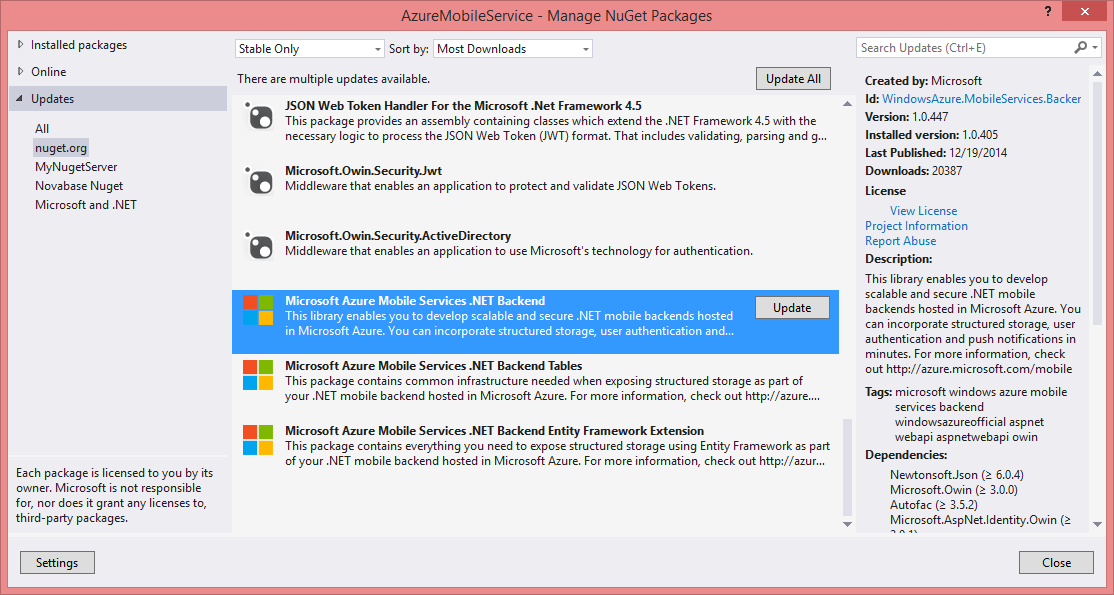Select the Novabase Nuget source
Viewport: 1114px width, 595px height.
click(x=79, y=186)
